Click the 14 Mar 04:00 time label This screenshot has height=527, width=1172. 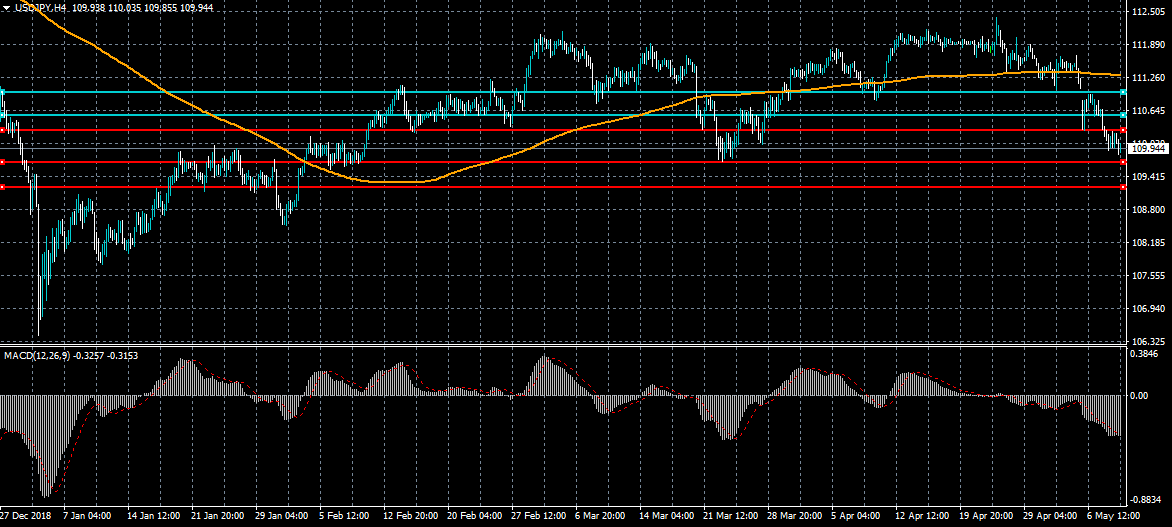coord(665,516)
